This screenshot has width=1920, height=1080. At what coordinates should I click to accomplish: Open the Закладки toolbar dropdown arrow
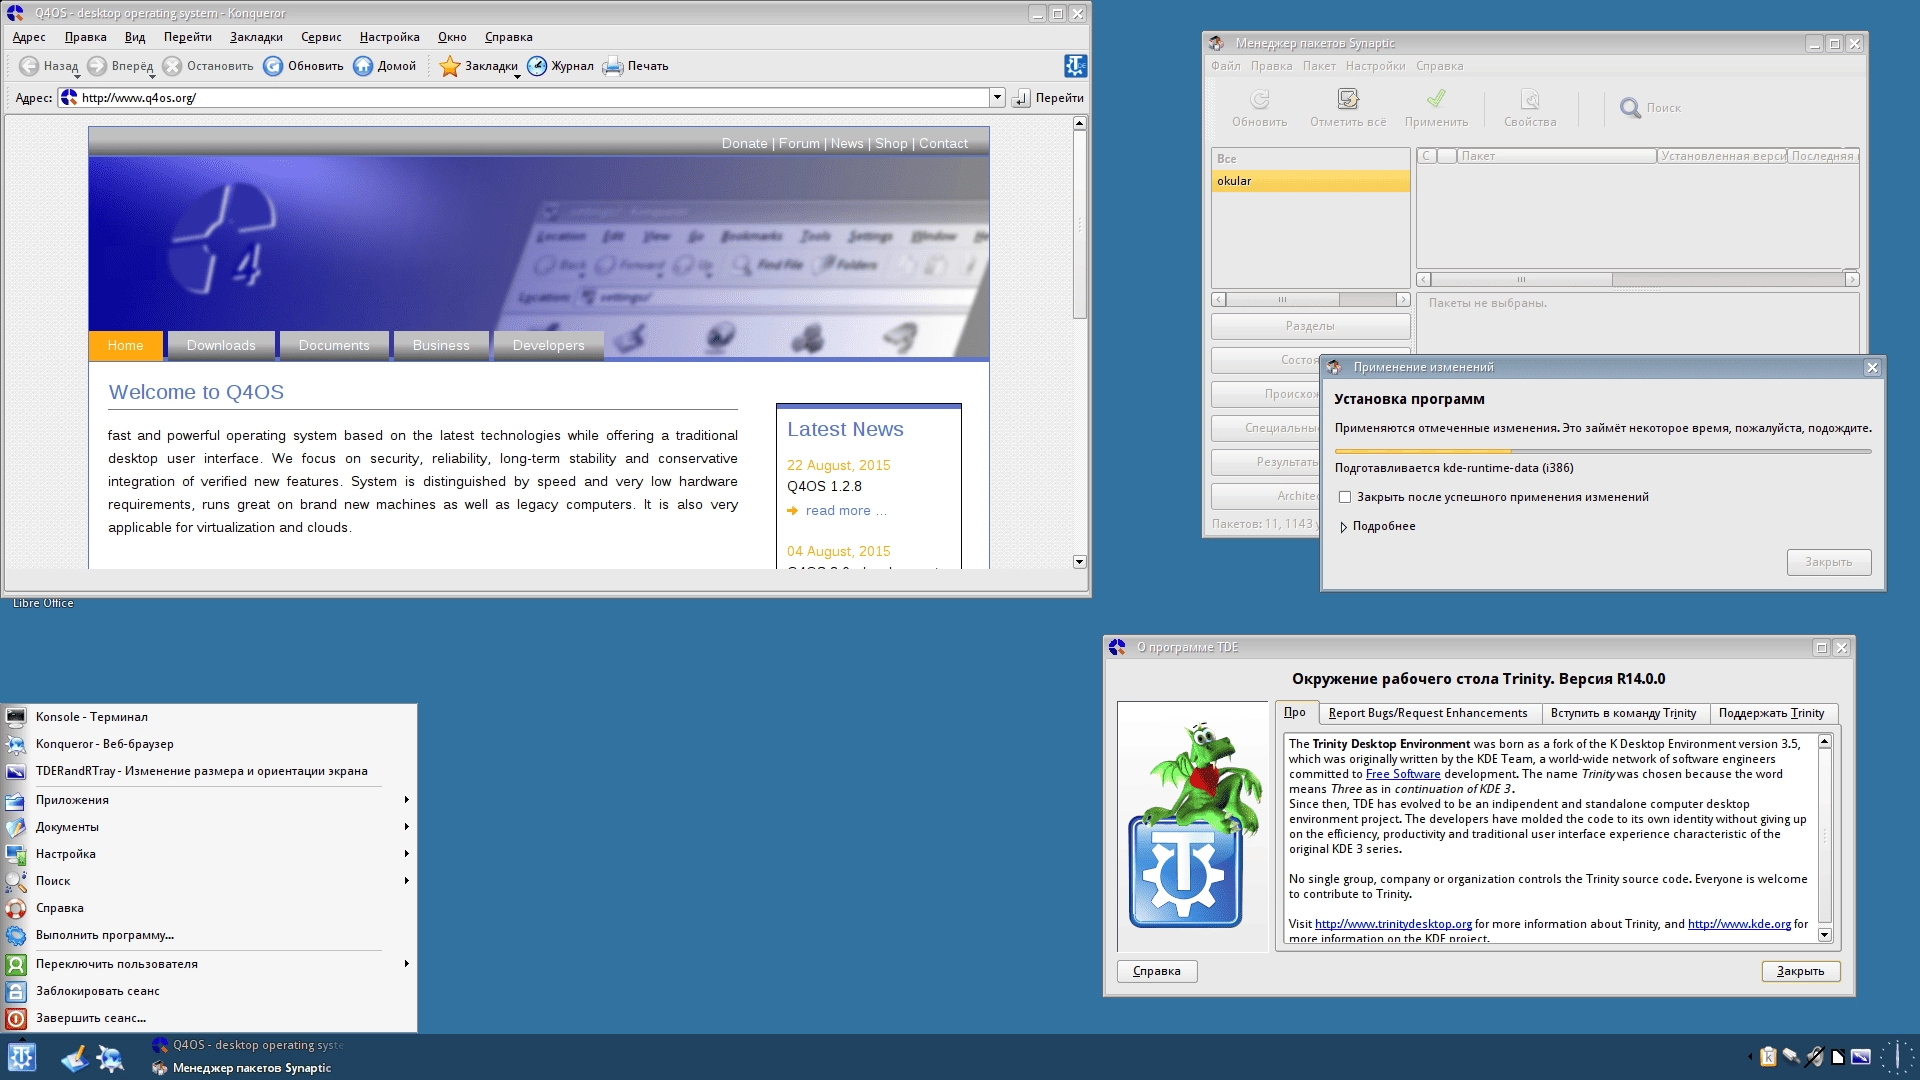(x=517, y=76)
